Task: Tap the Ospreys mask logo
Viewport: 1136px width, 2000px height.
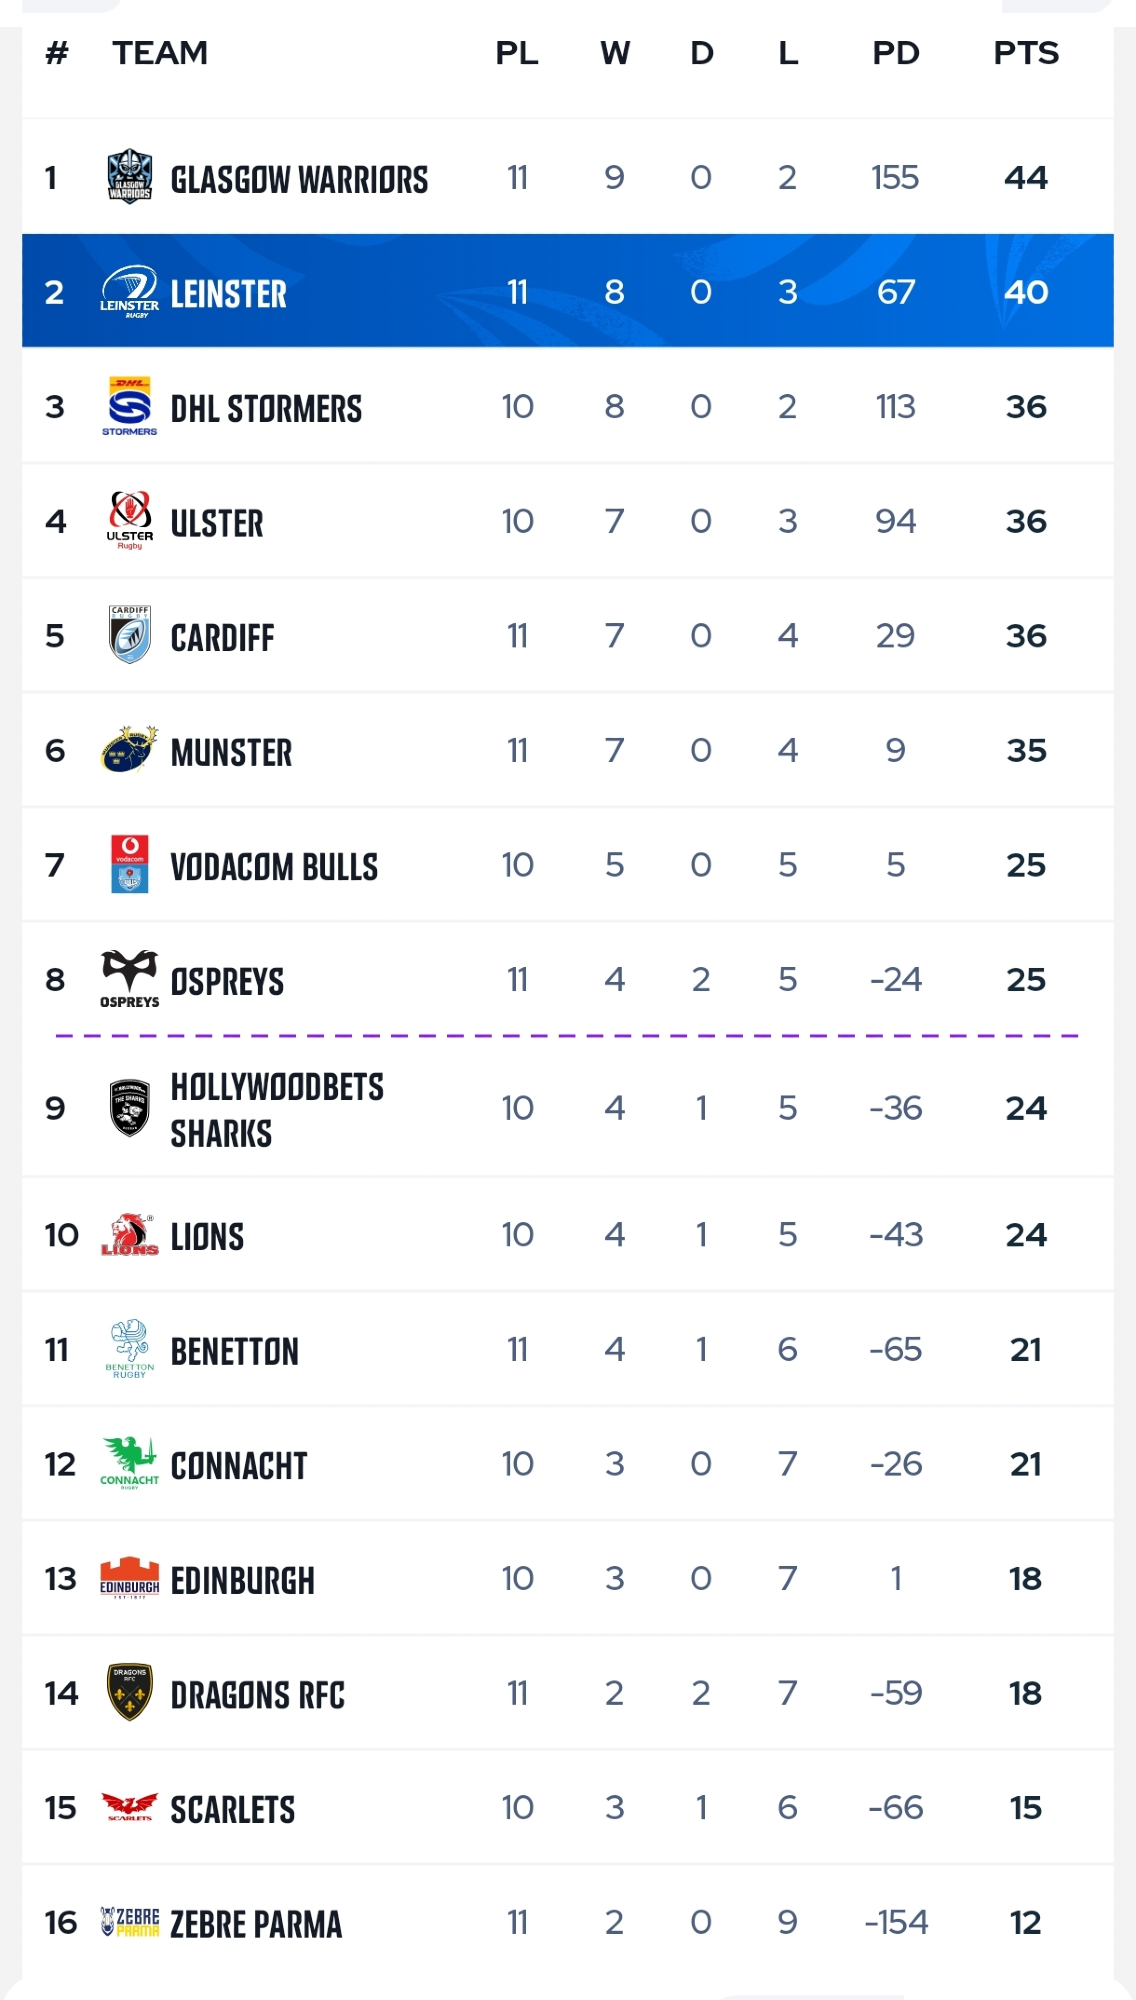Action: 130,978
